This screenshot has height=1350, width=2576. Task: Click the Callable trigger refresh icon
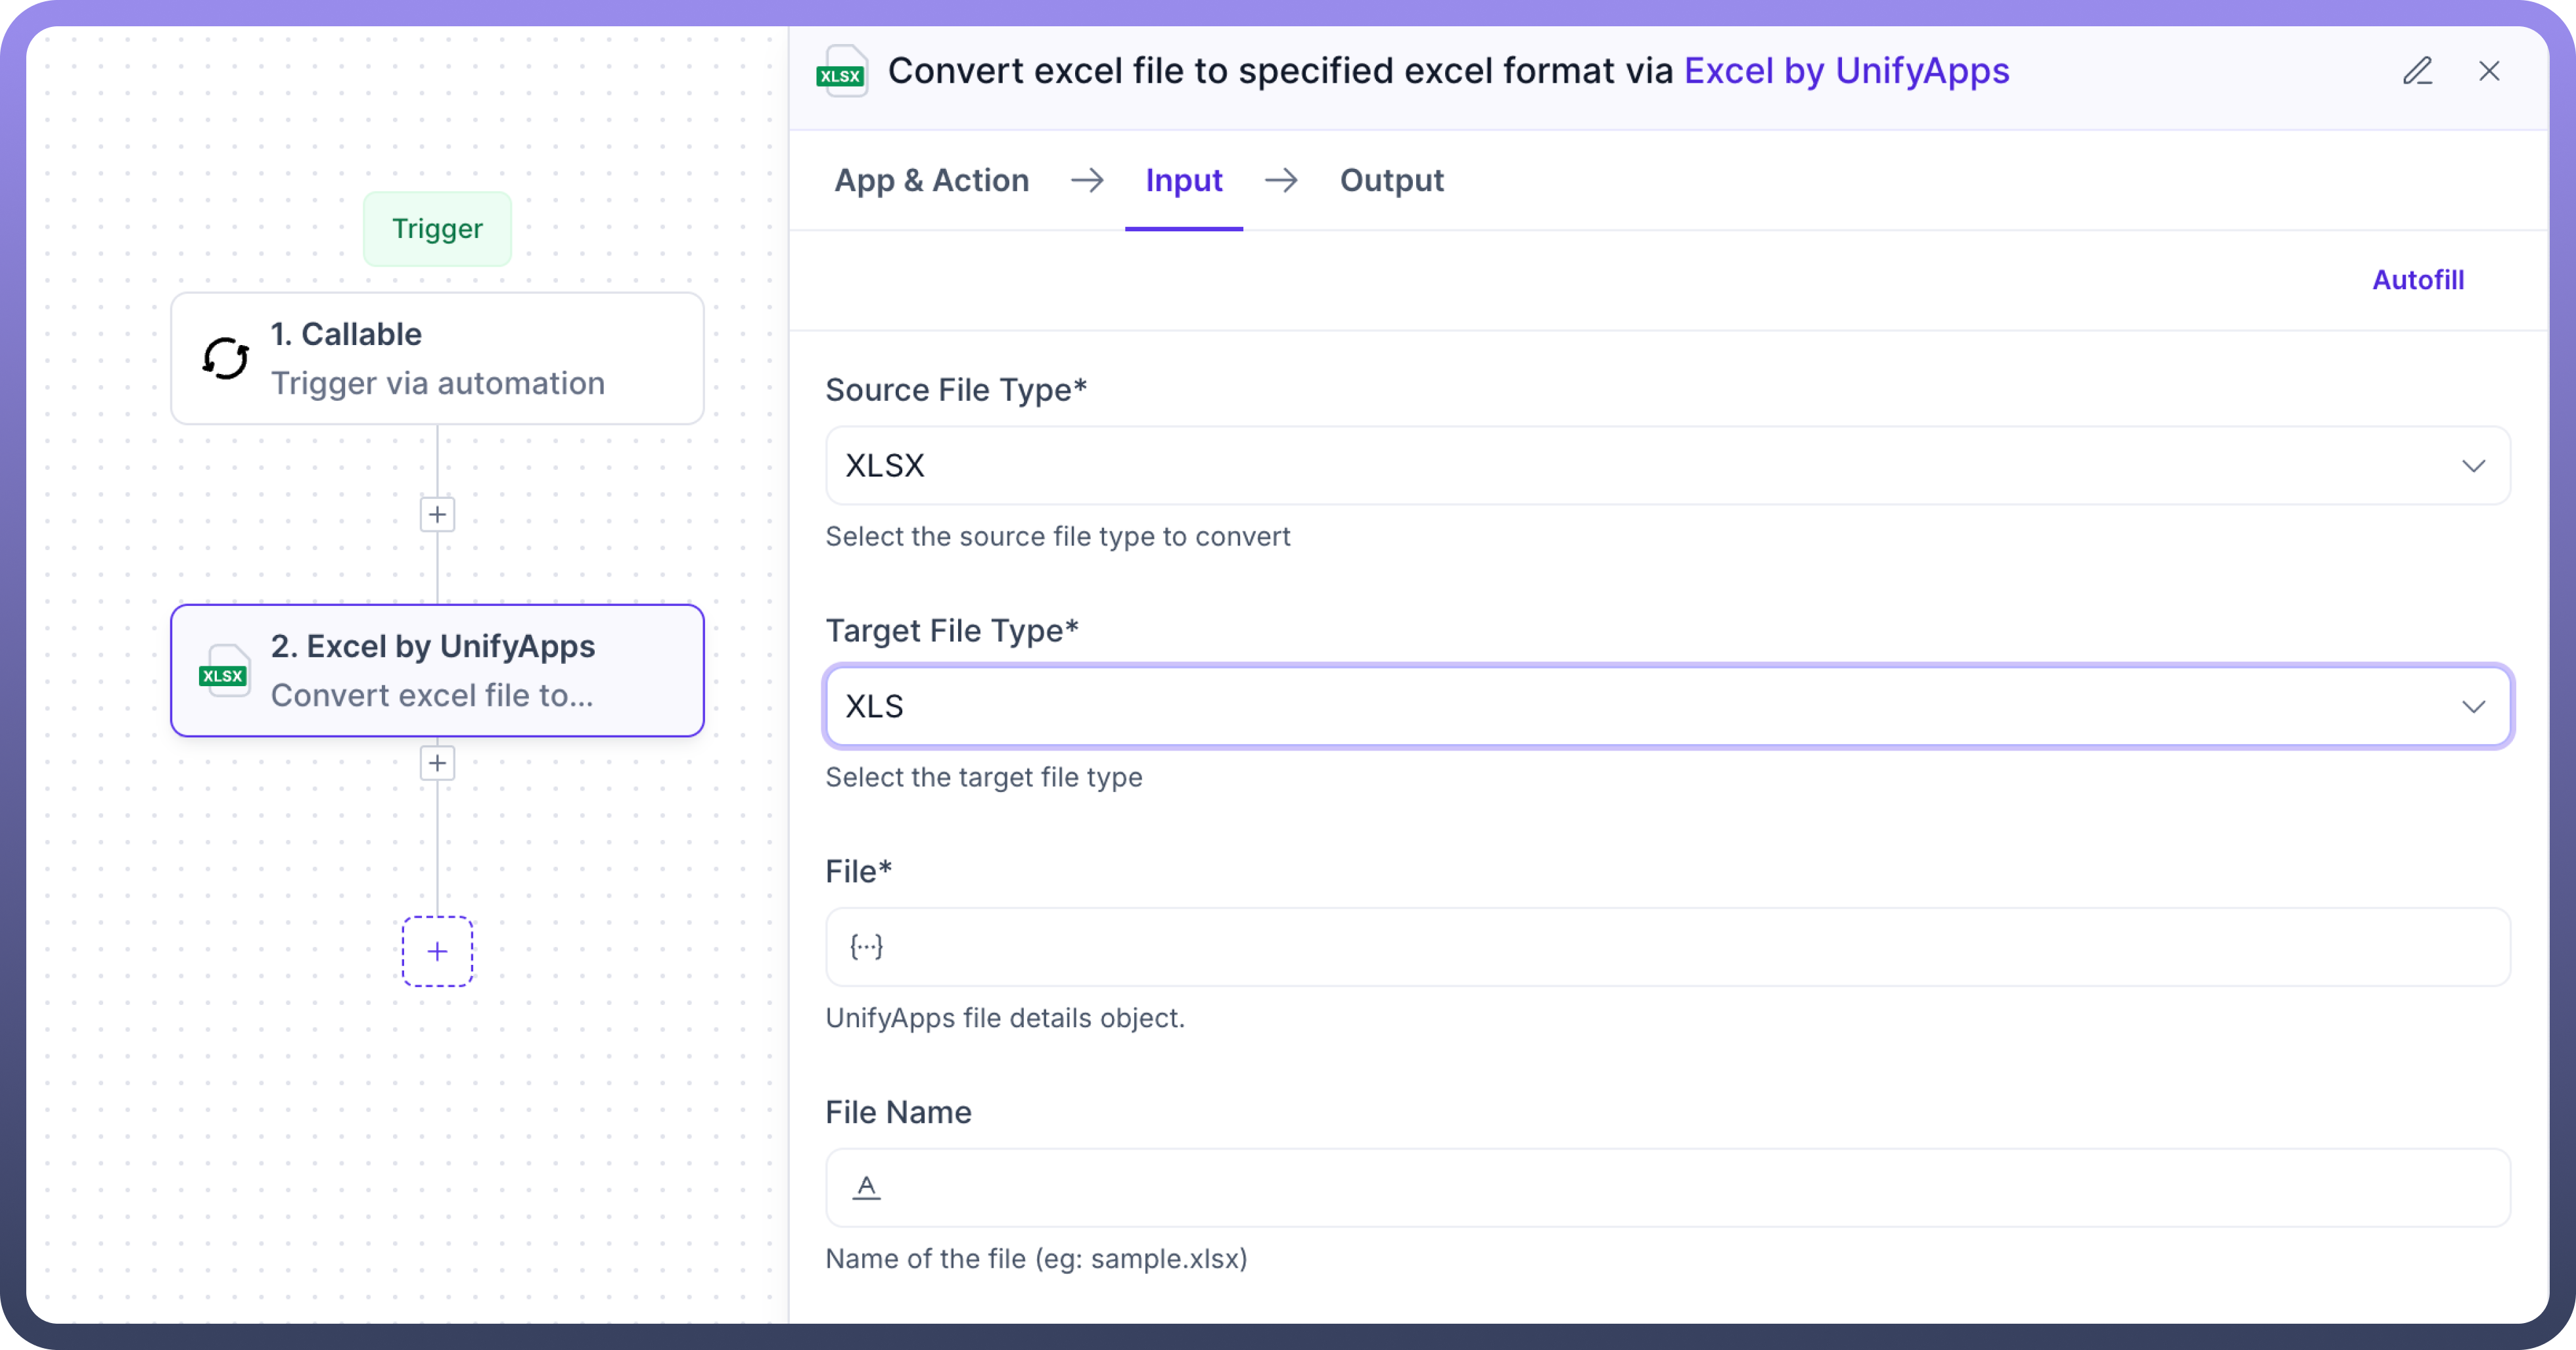click(226, 358)
